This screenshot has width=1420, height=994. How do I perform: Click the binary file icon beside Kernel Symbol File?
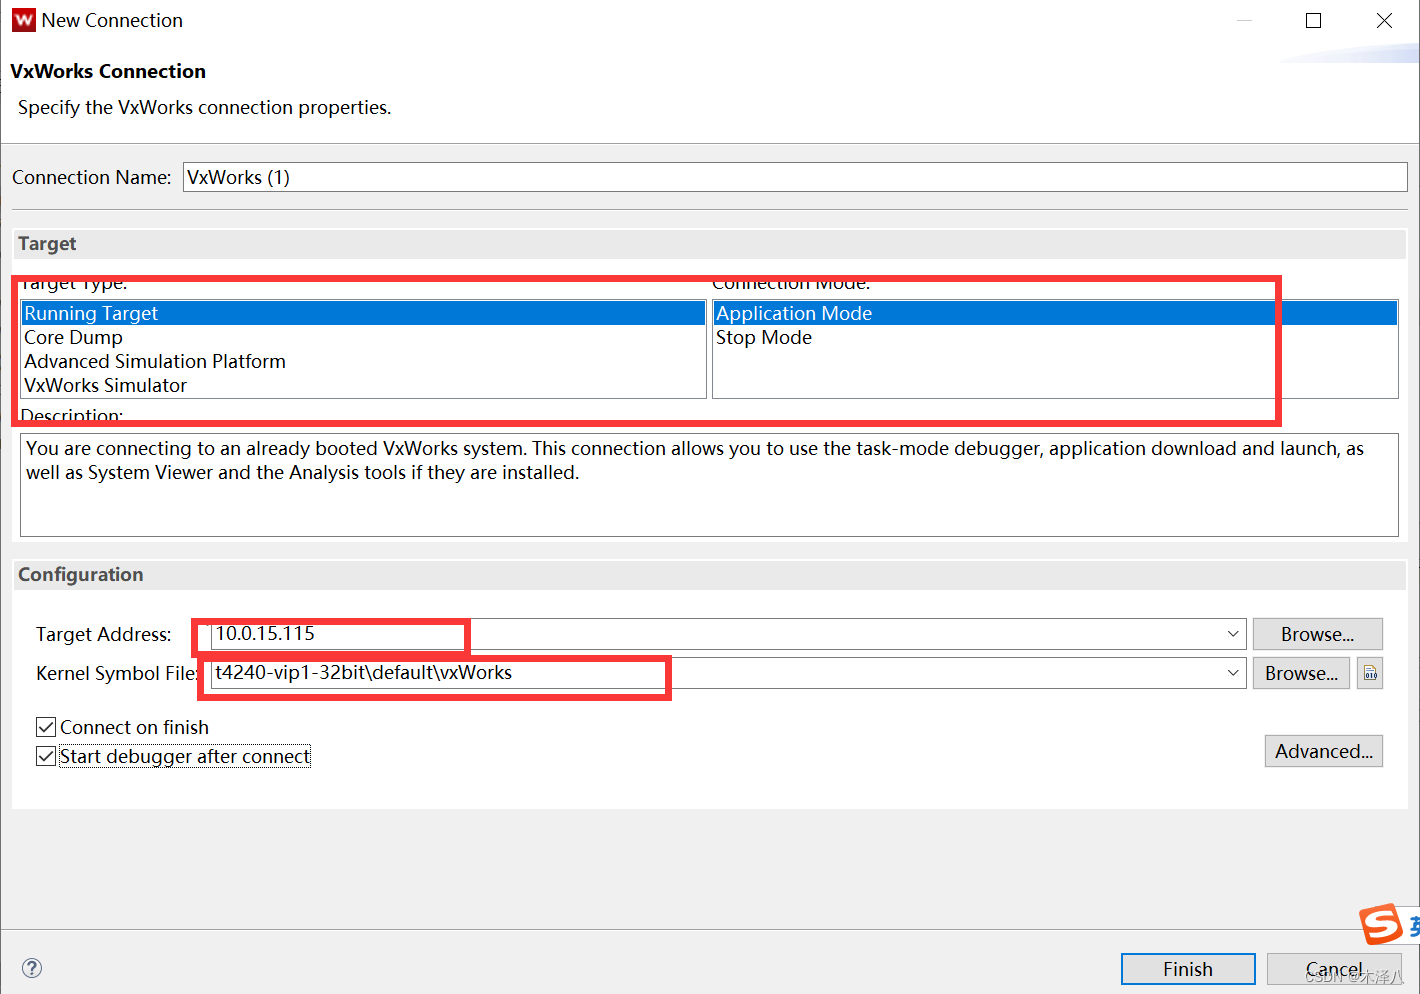(1369, 672)
